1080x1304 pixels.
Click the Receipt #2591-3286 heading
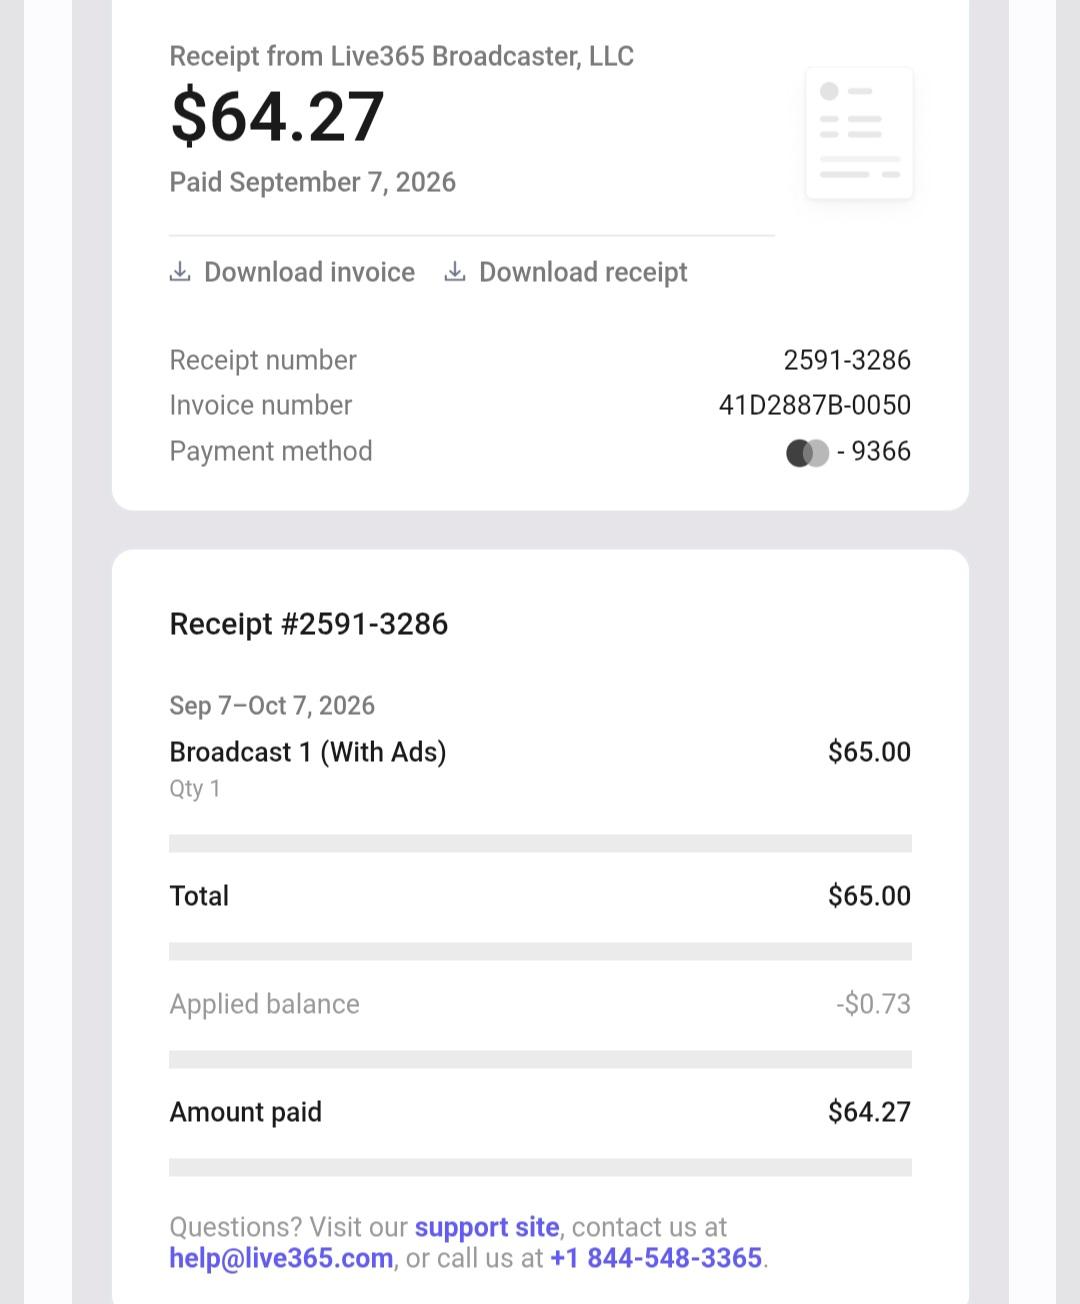[309, 624]
